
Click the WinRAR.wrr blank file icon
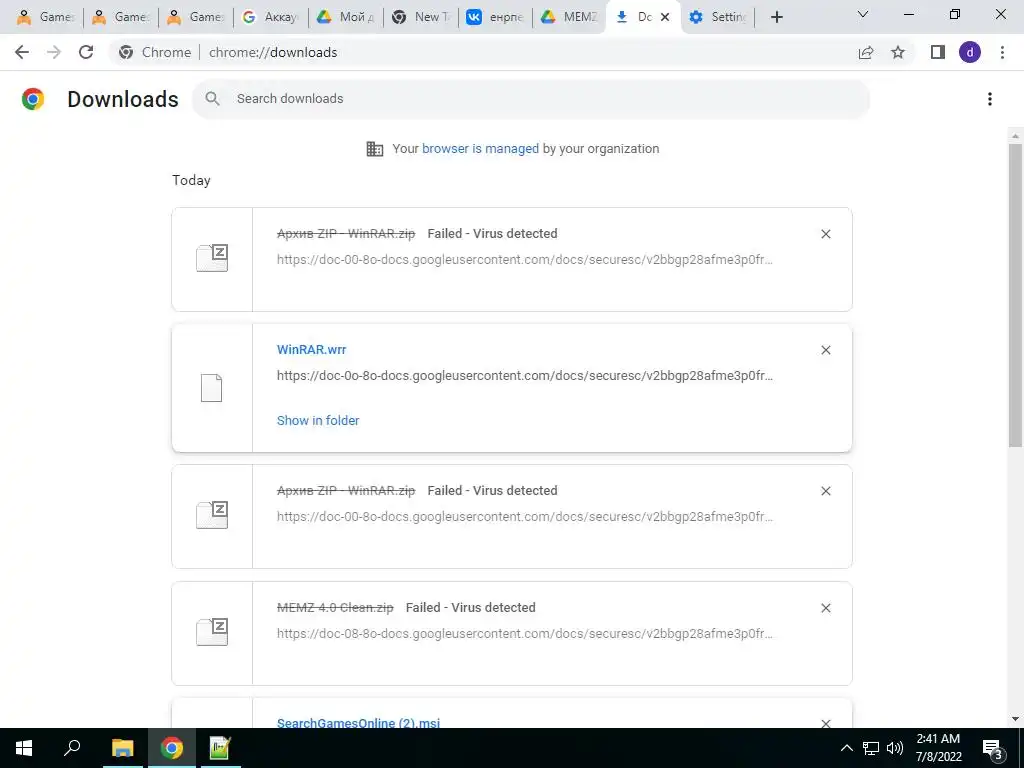coord(211,388)
